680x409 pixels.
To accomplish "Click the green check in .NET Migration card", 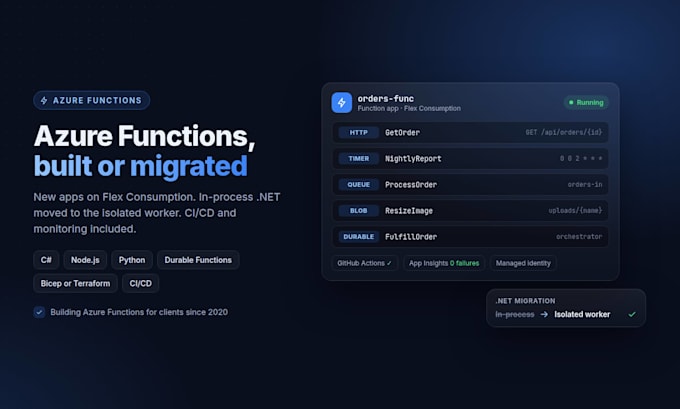I will (632, 314).
